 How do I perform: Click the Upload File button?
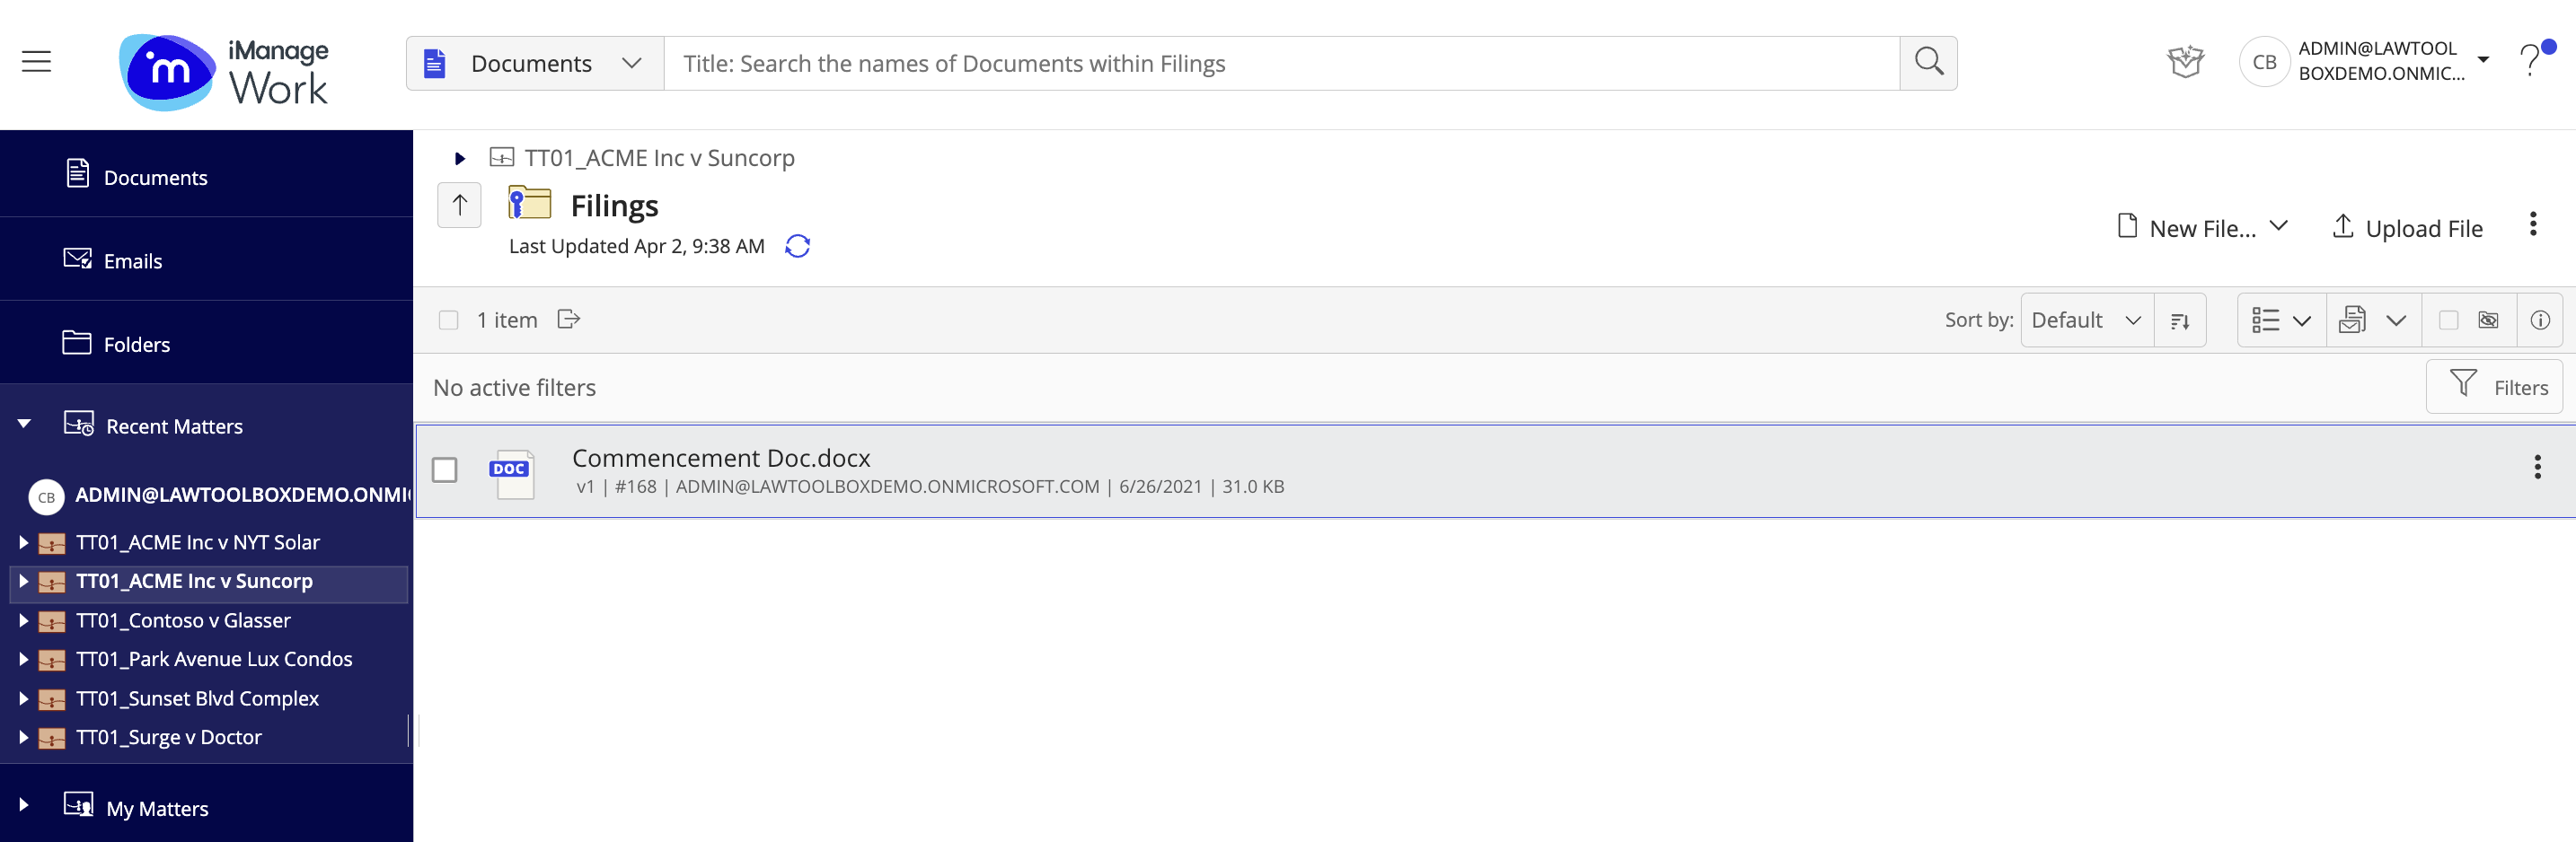pos(2407,228)
